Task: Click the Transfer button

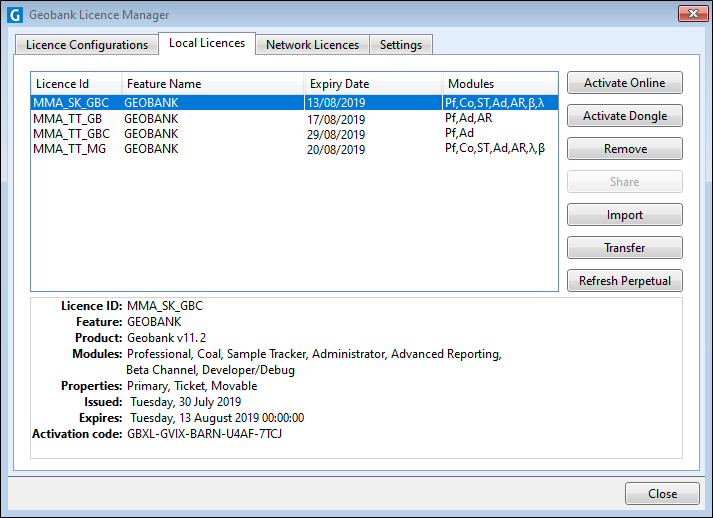Action: tap(625, 248)
